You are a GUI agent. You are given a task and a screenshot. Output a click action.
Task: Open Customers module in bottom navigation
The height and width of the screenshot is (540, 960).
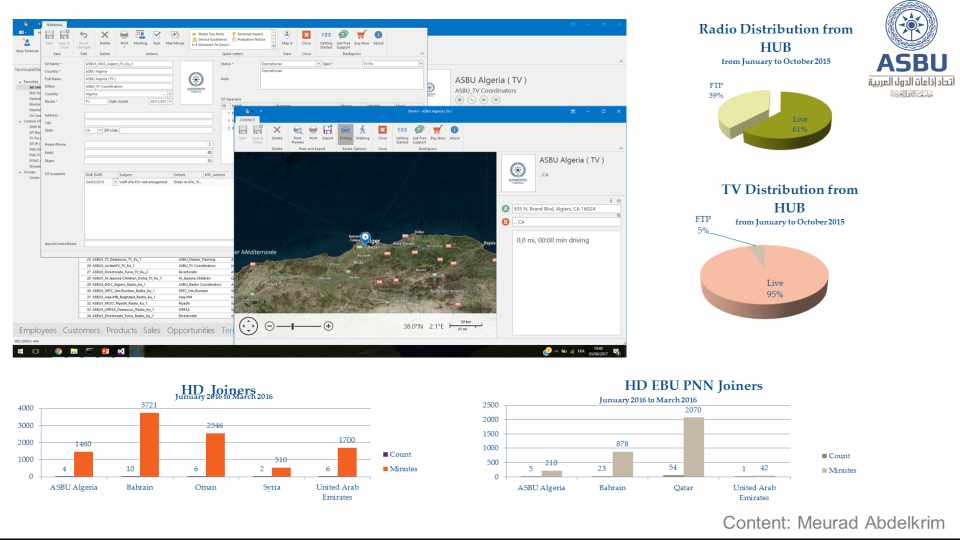tap(81, 331)
